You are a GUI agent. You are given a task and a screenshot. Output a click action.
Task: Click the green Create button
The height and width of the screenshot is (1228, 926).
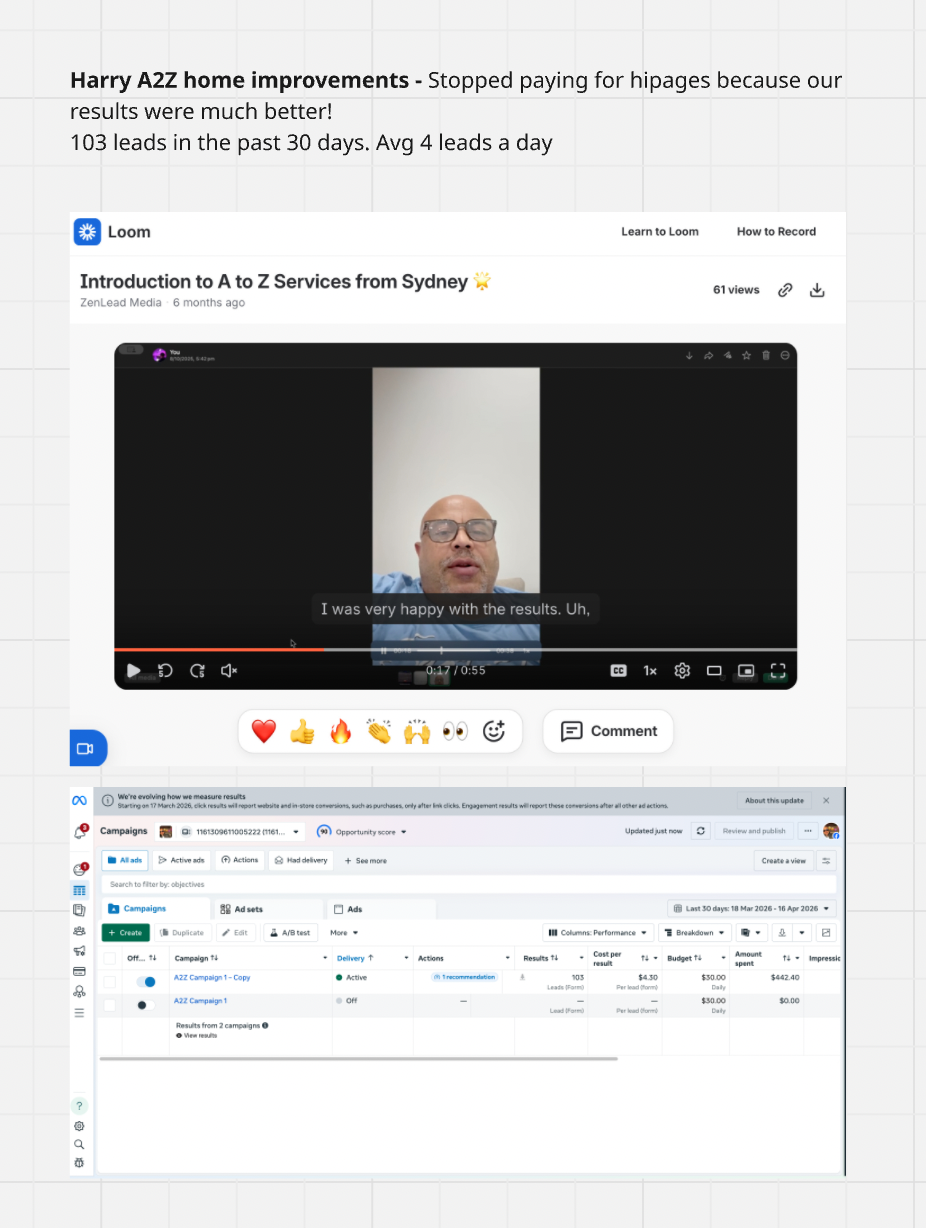[x=125, y=933]
